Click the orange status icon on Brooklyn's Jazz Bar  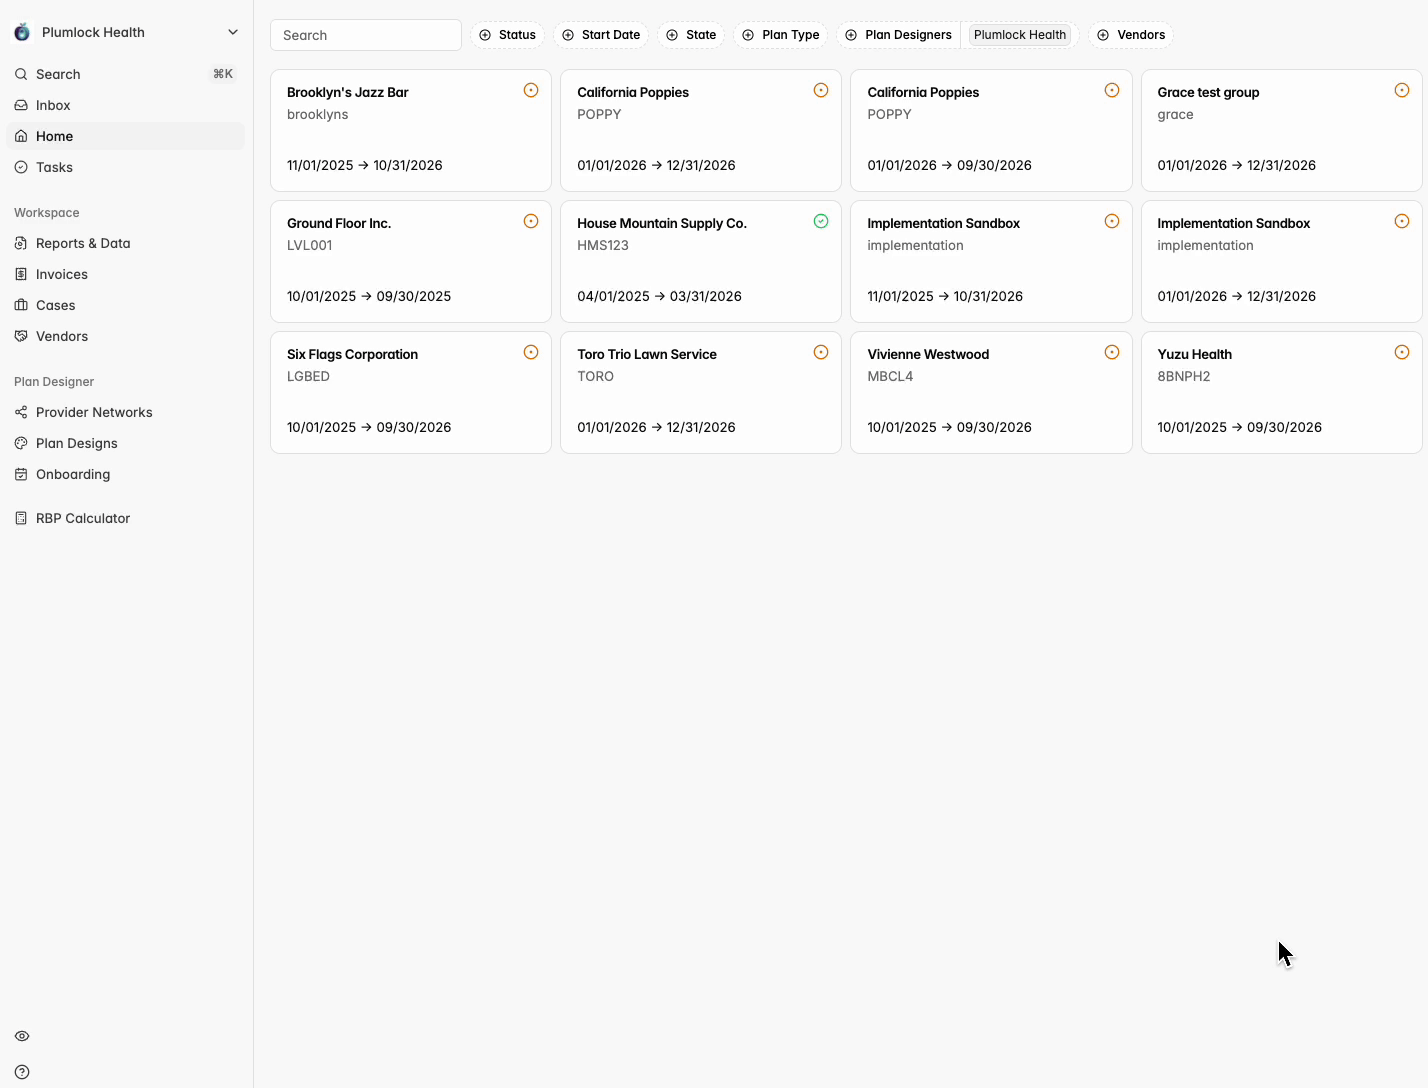(x=531, y=90)
